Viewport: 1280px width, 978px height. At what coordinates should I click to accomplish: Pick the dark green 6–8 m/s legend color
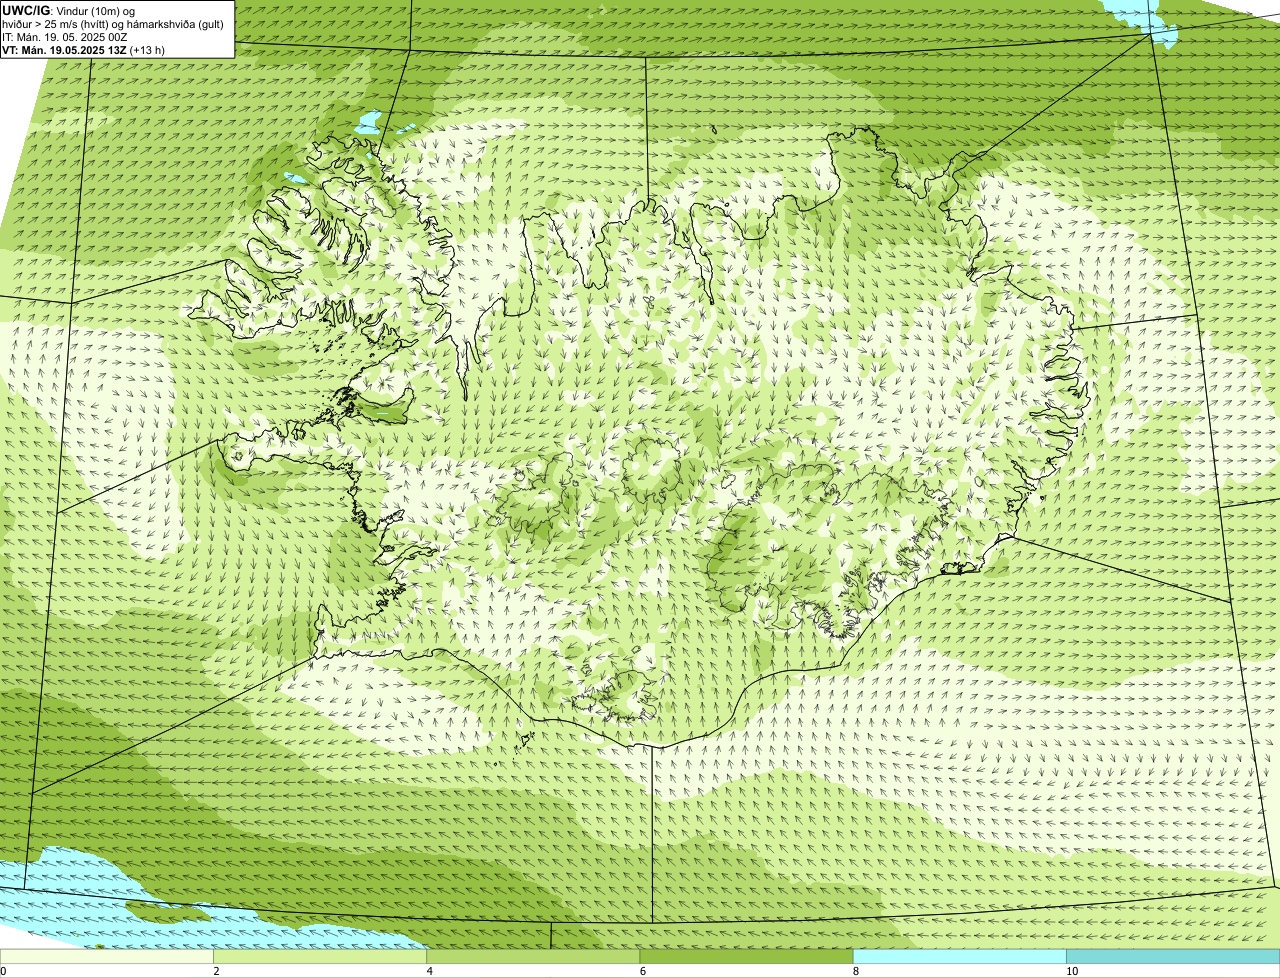(746, 956)
